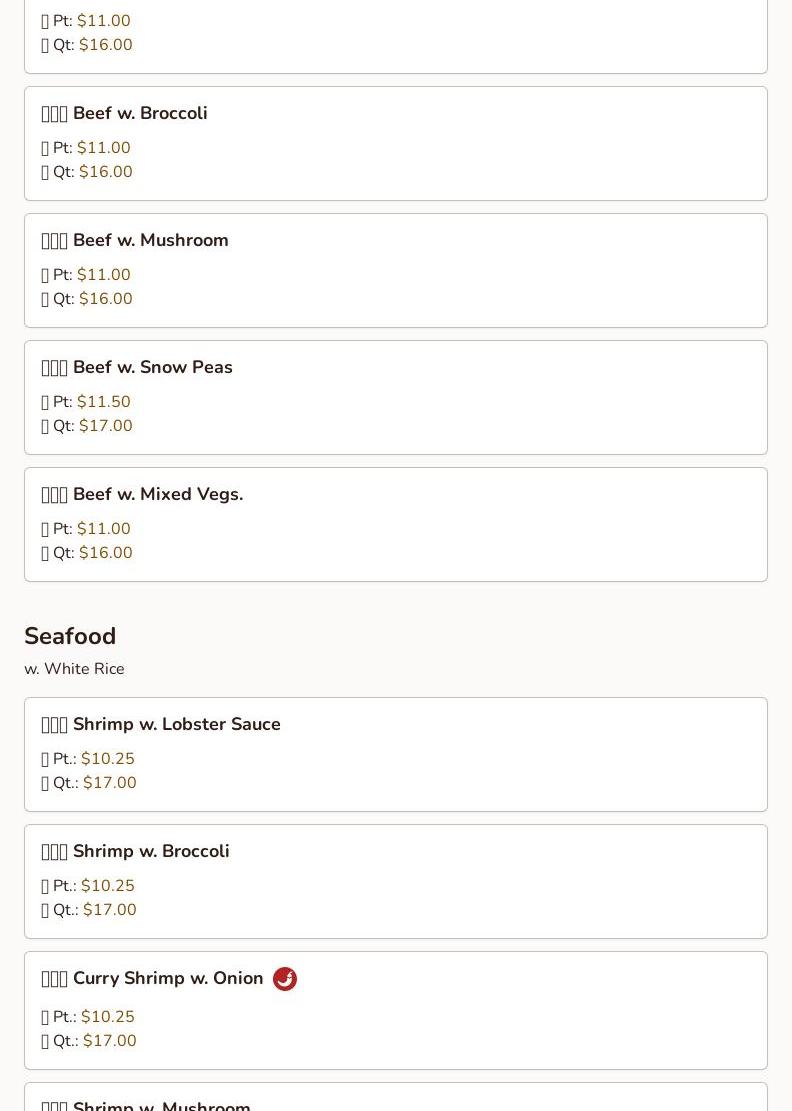Click the pint price for Curry Shrimp w. Onion
792x1111 pixels.
click(x=108, y=1017)
